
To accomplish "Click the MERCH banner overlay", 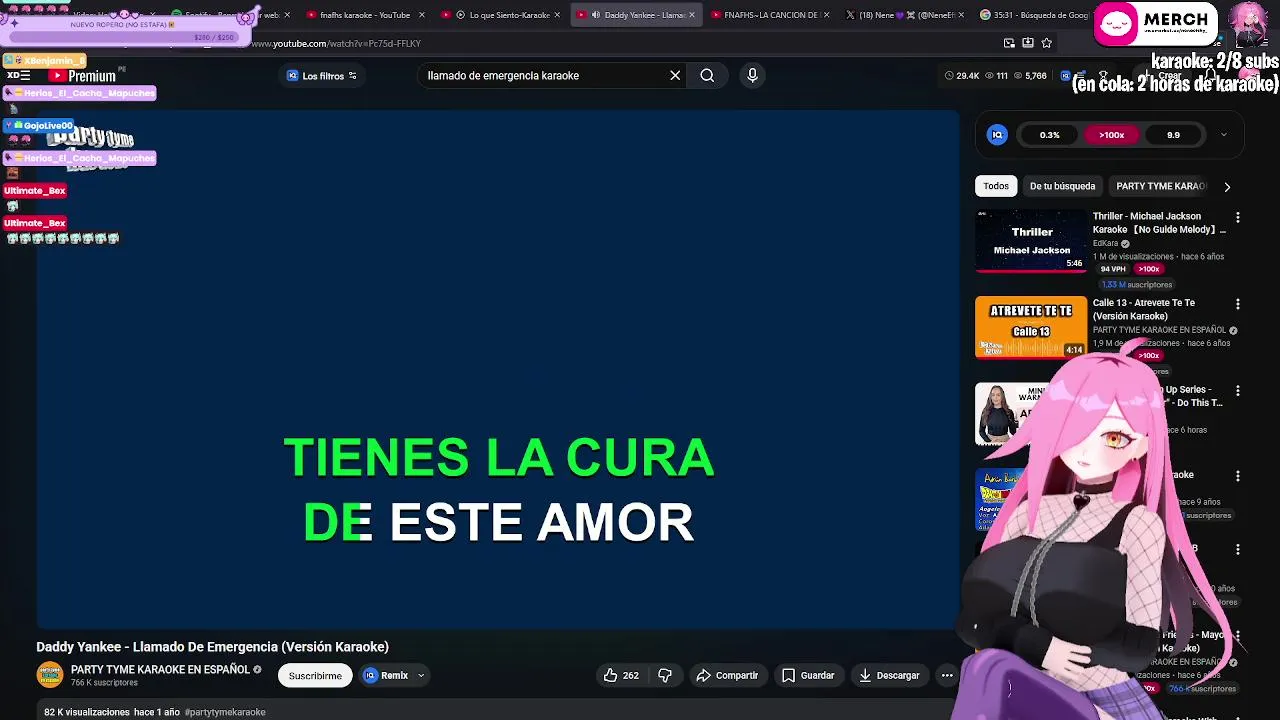I will point(1155,24).
